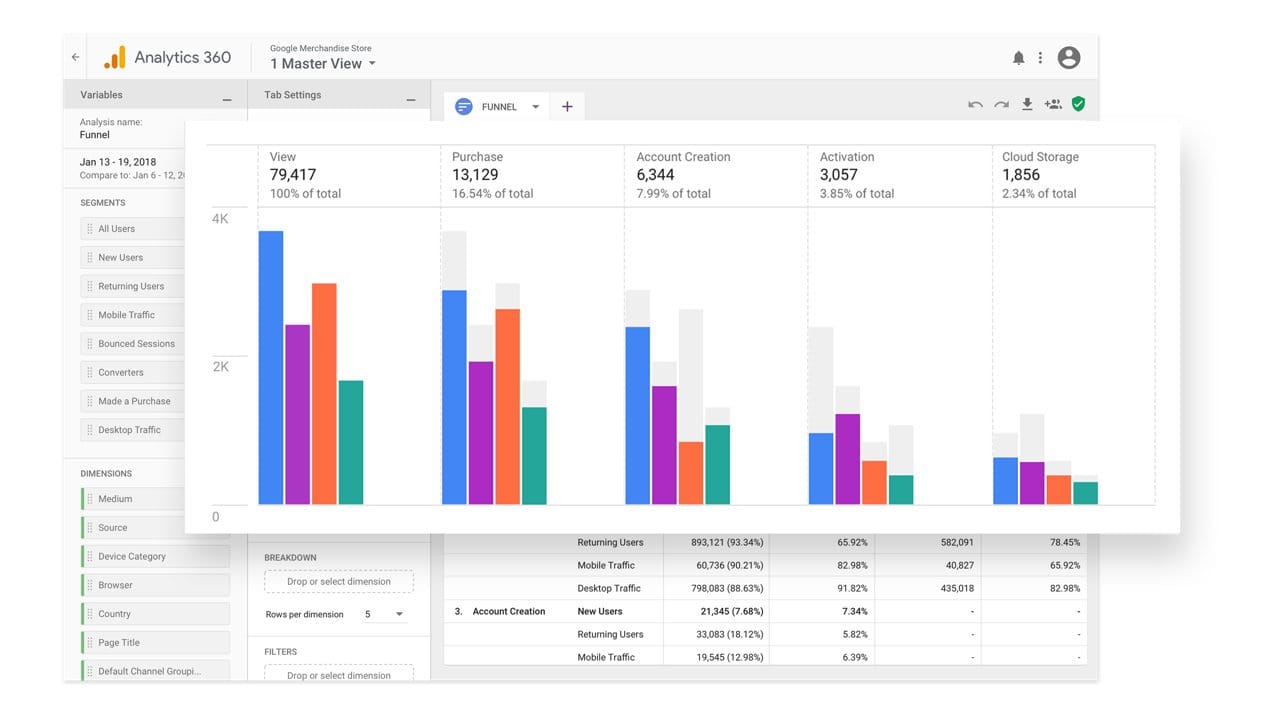Select the Browser dimension
The image size is (1280, 720).
click(155, 585)
